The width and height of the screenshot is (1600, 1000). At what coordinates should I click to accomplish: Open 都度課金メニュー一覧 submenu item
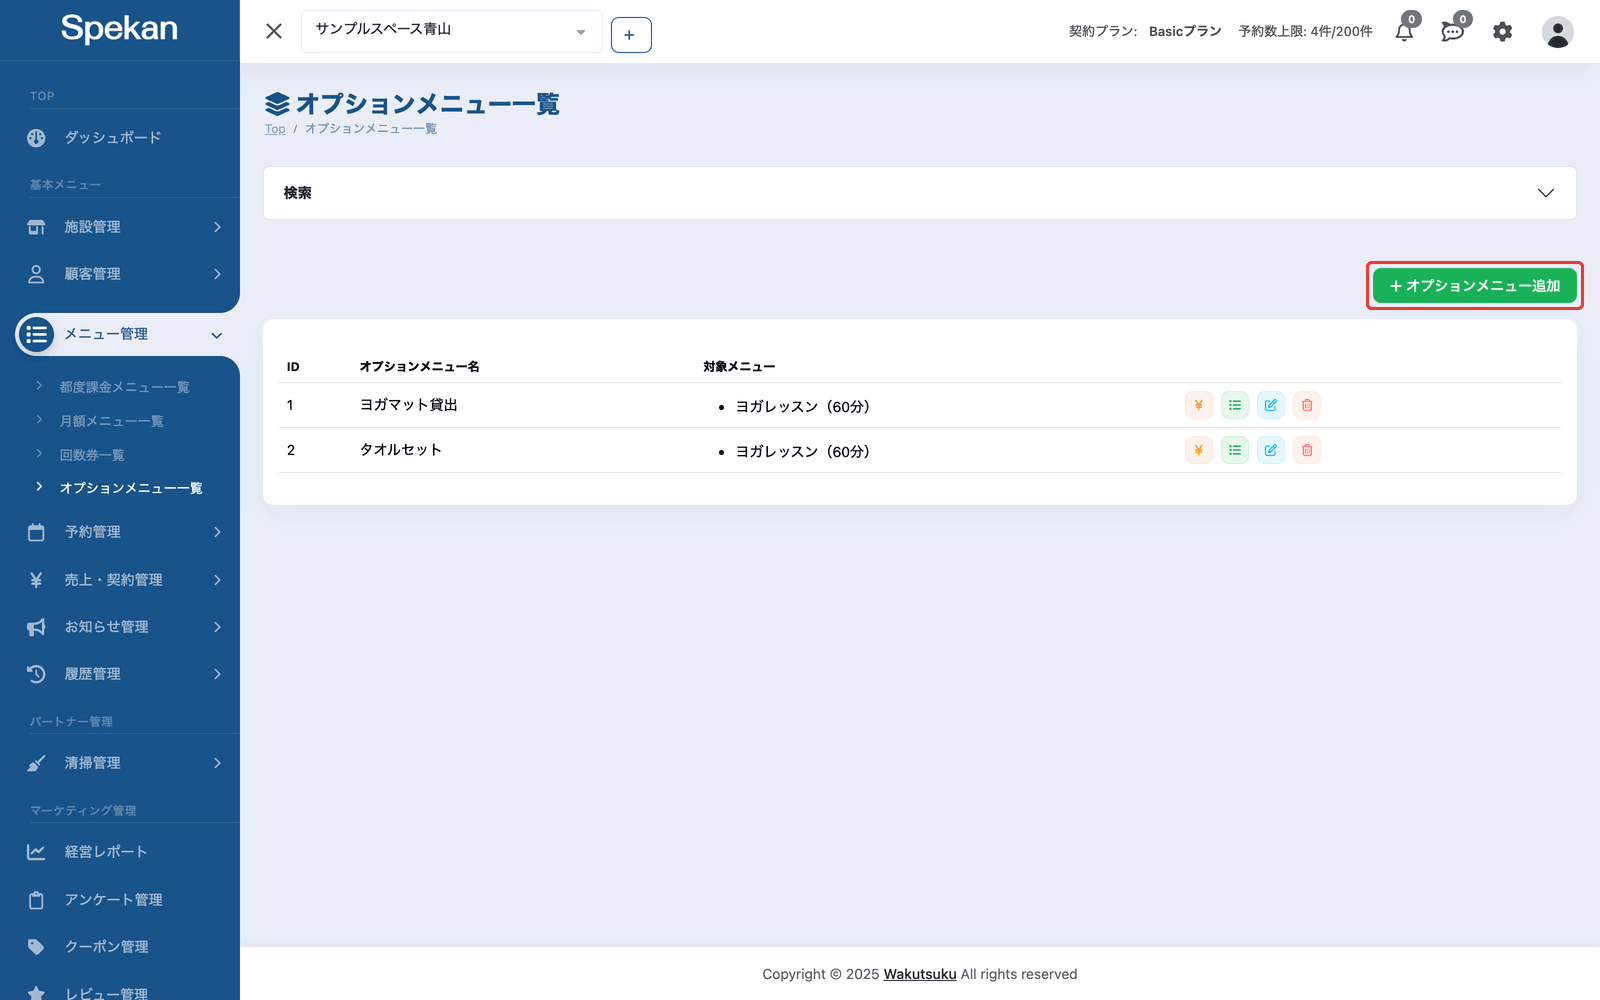pos(124,387)
